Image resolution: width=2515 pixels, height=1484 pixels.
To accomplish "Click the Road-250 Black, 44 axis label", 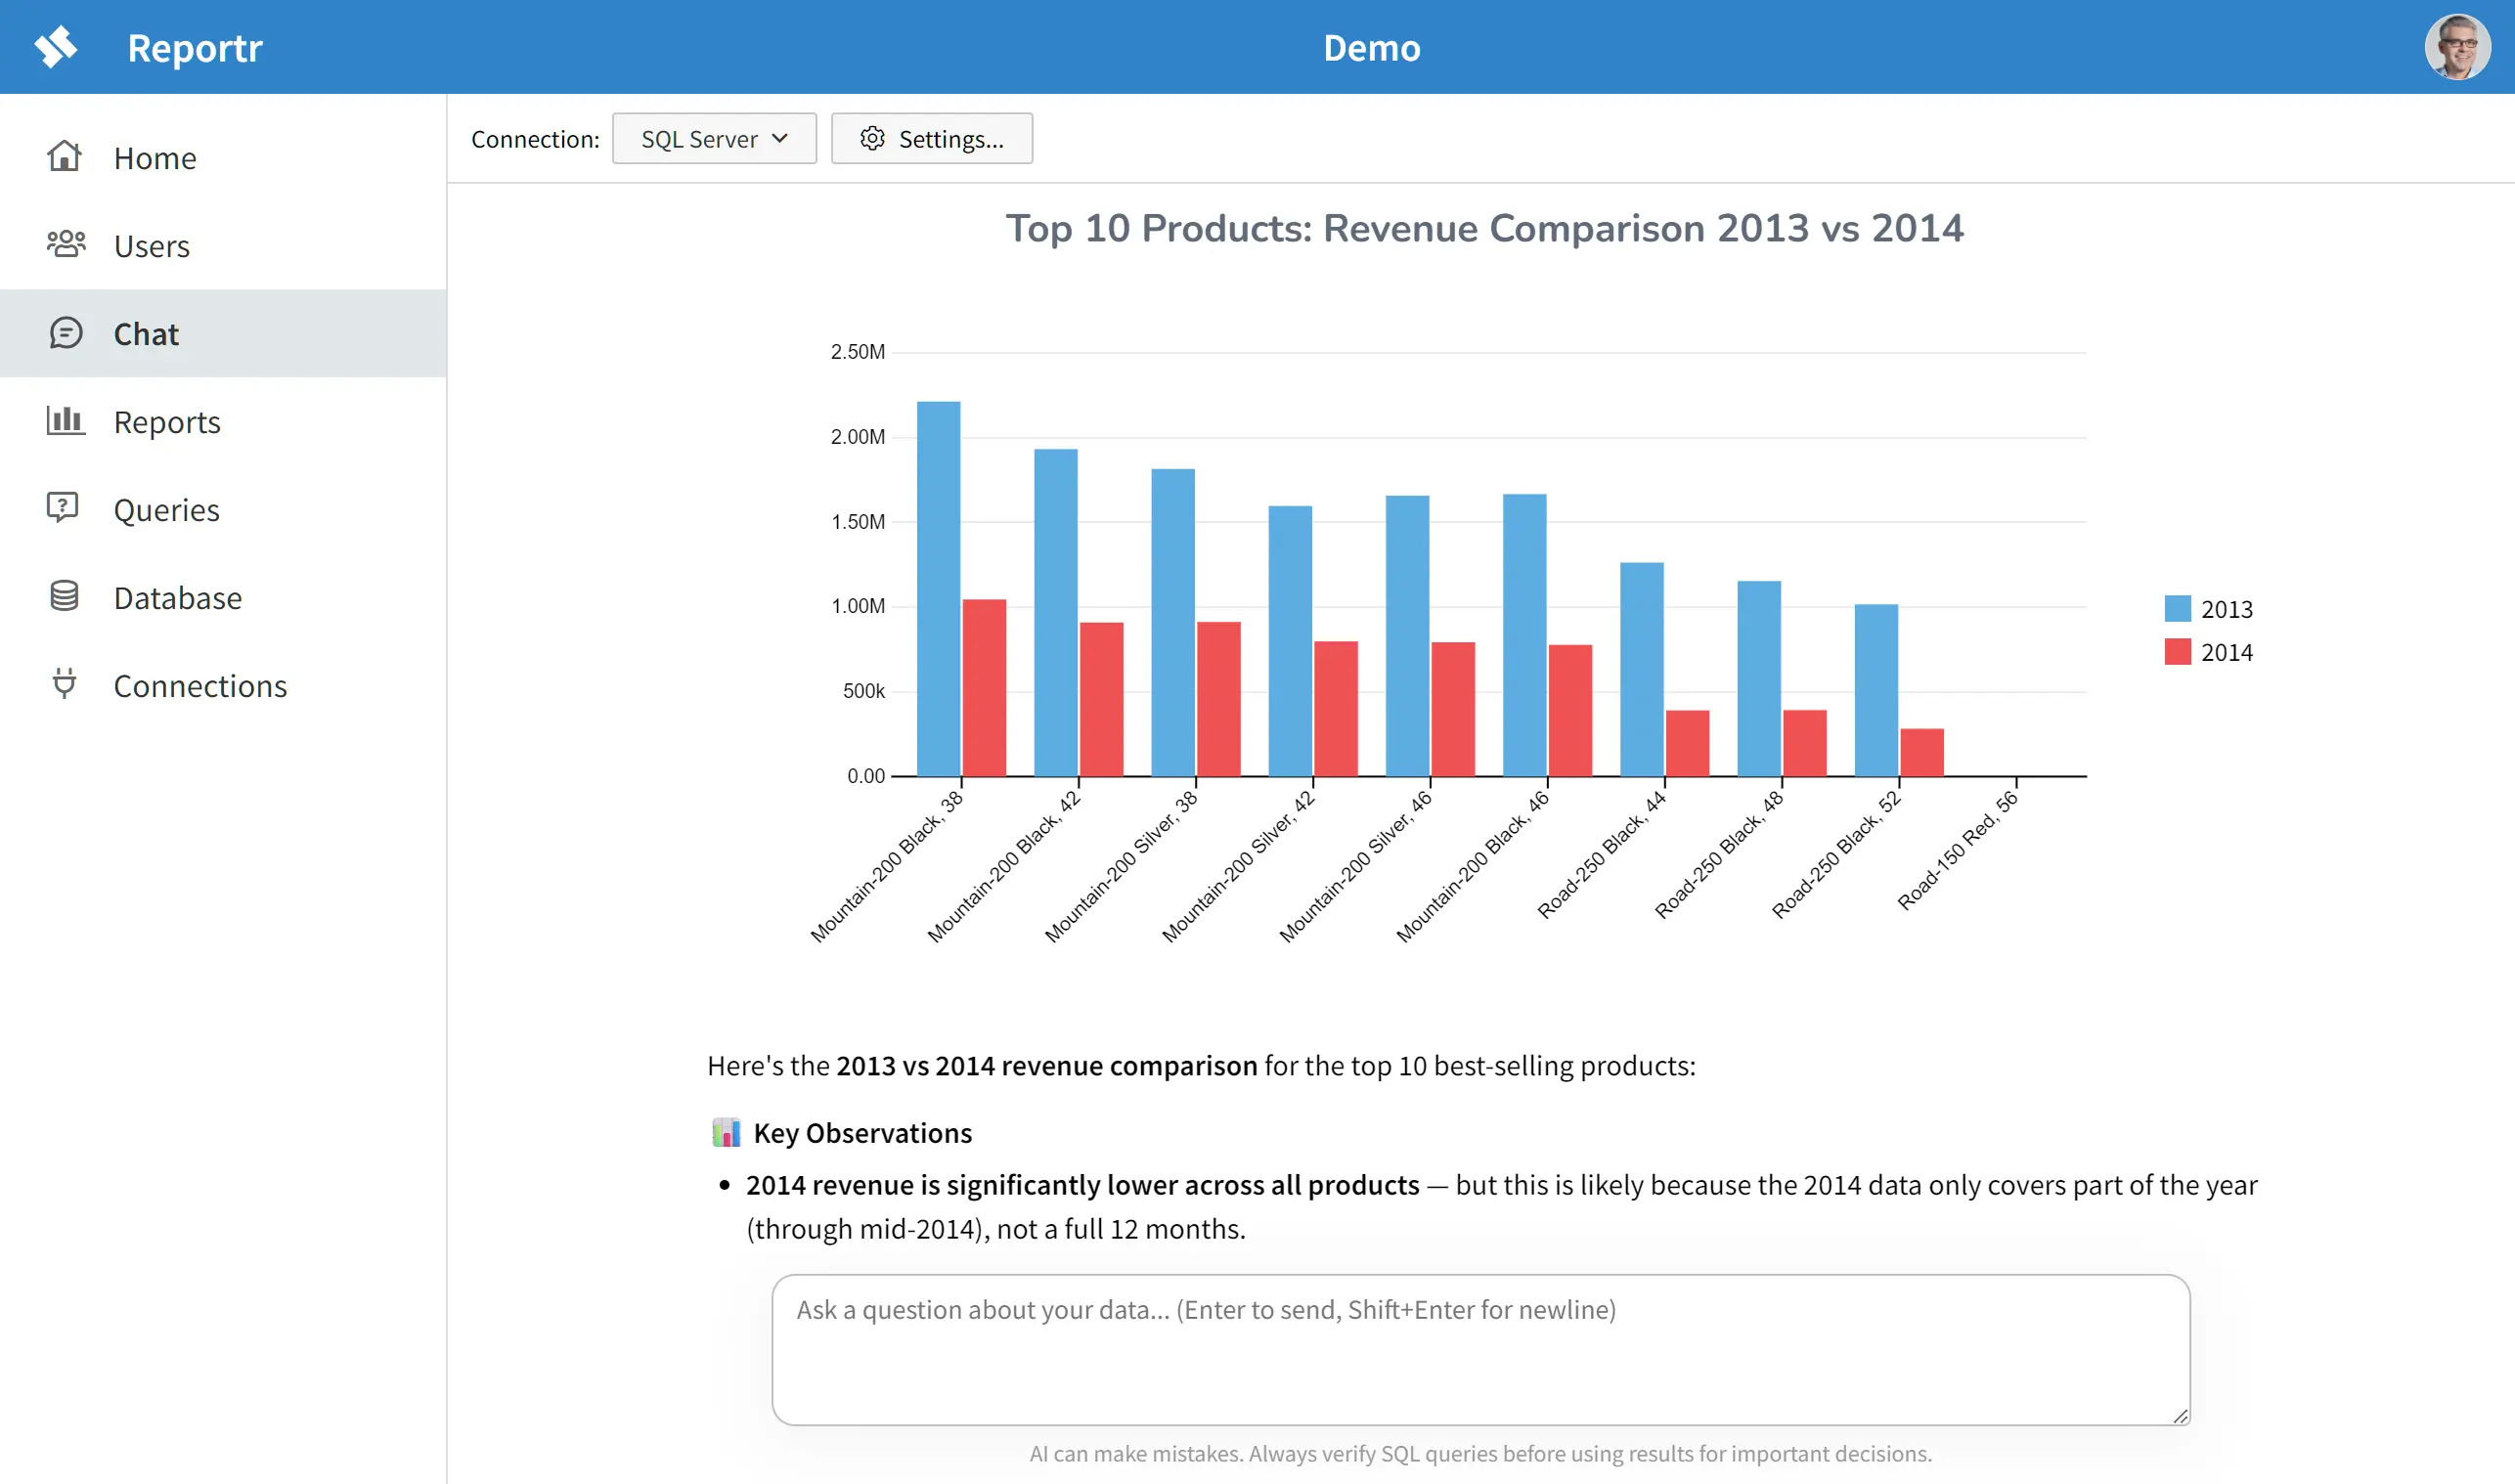I will [x=1602, y=854].
